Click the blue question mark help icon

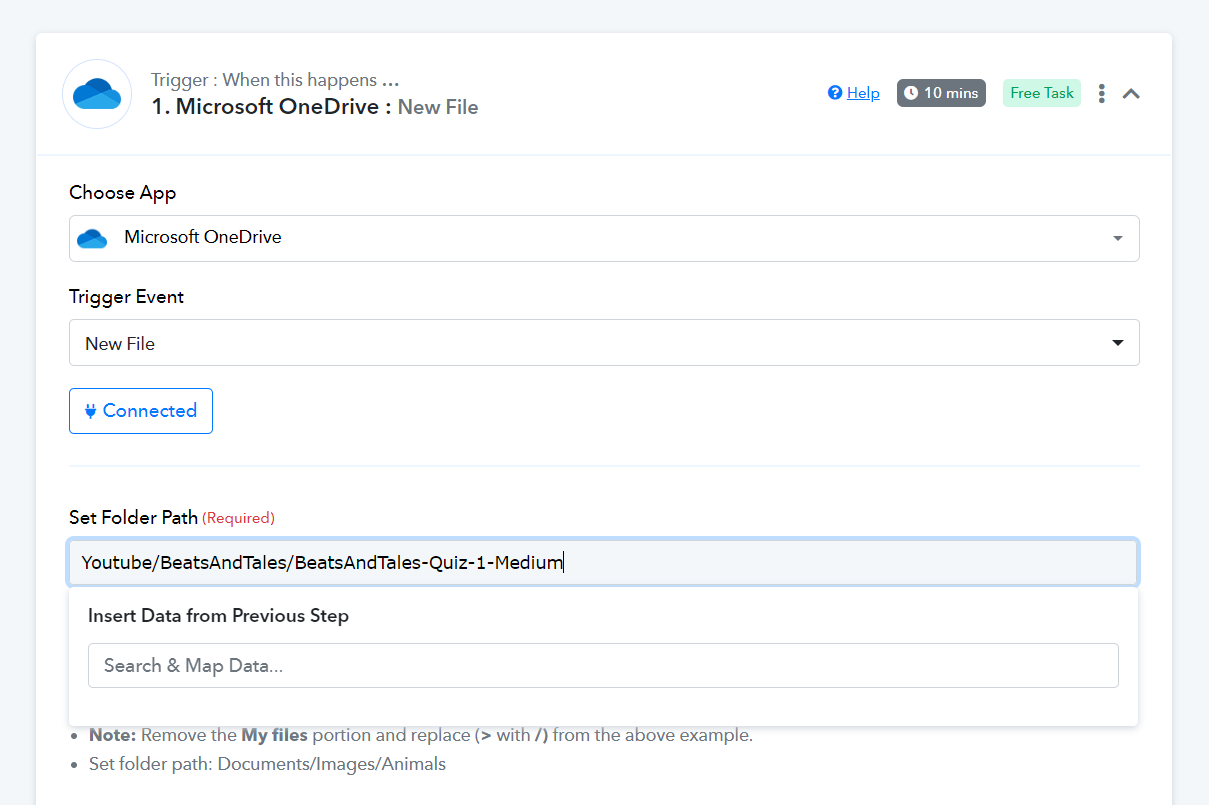tap(835, 93)
